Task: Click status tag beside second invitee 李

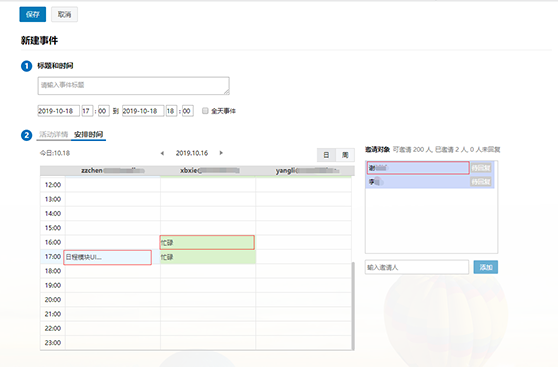Action: pos(481,182)
